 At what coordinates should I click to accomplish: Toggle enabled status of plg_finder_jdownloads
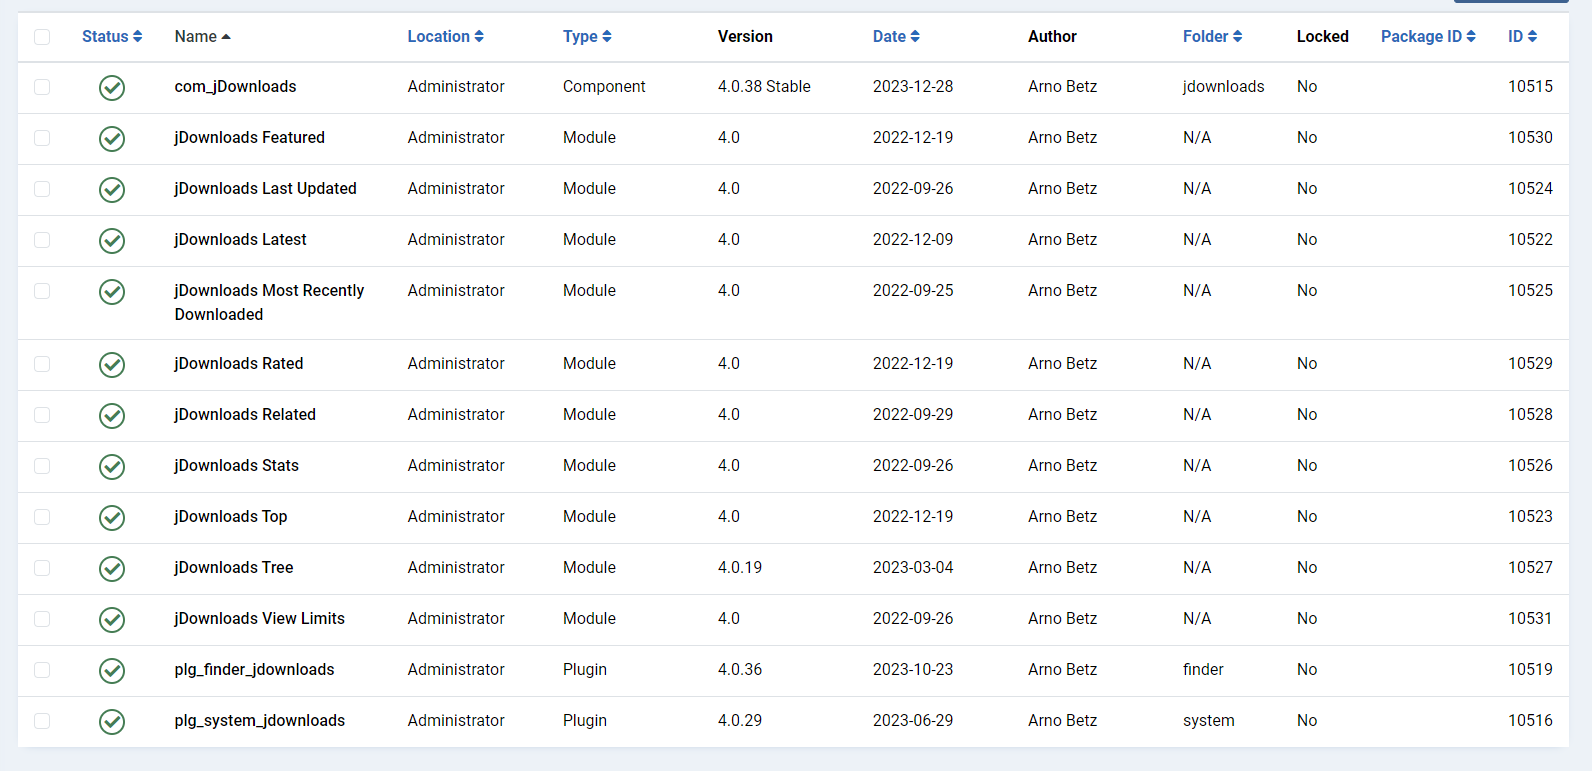(x=112, y=671)
